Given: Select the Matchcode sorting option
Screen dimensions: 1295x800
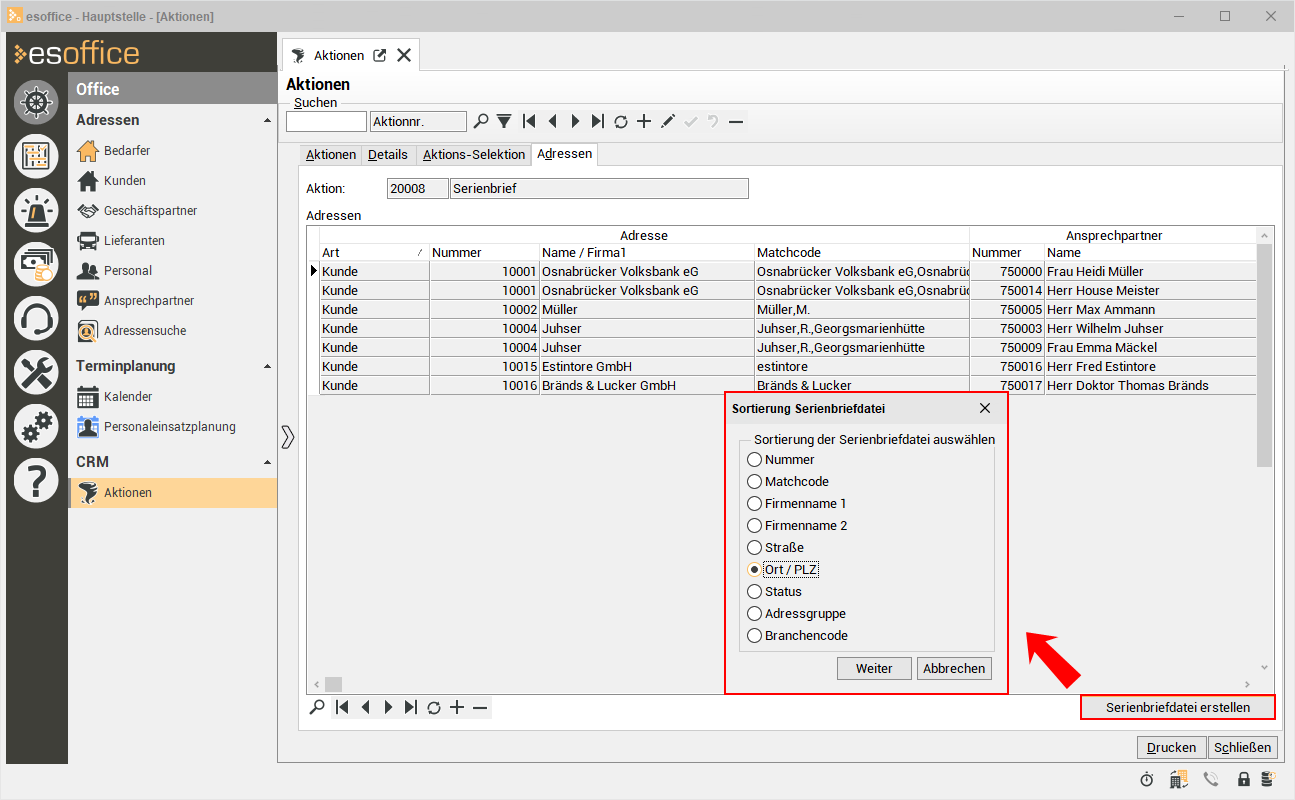Looking at the screenshot, I should coord(788,482).
